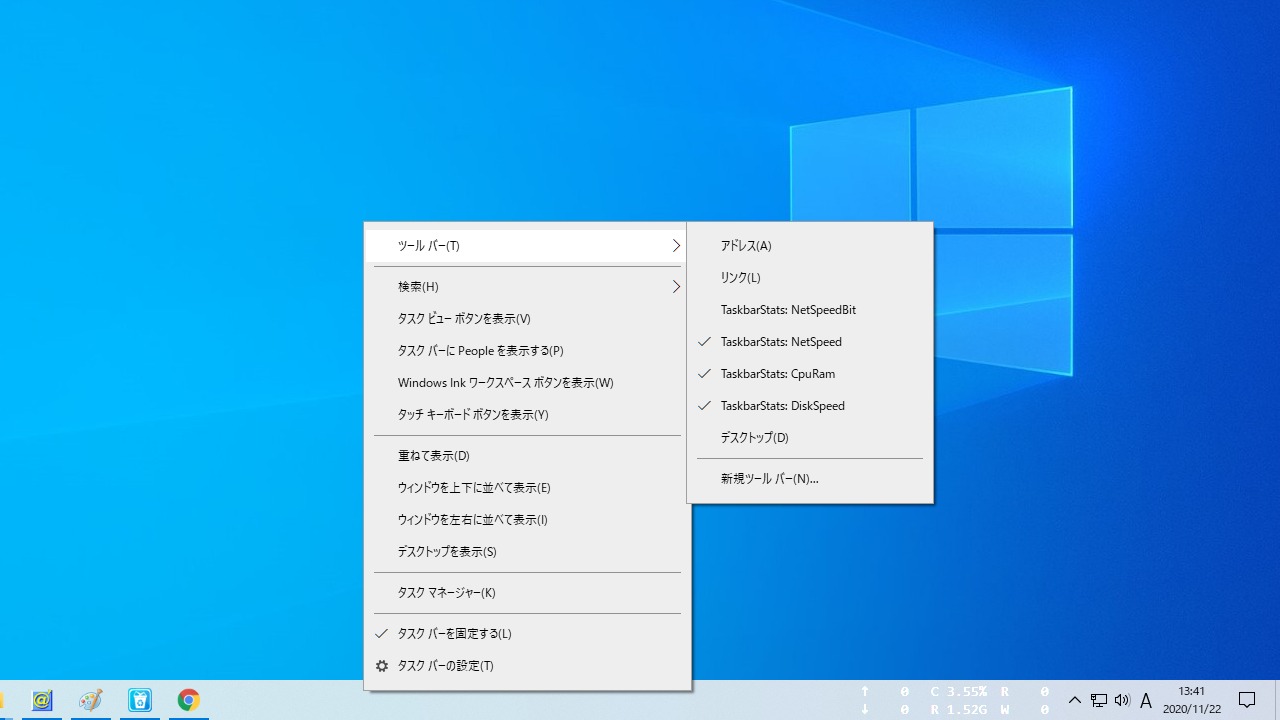Open the paint palette app in taskbar
The image size is (1280, 720).
(x=90, y=700)
